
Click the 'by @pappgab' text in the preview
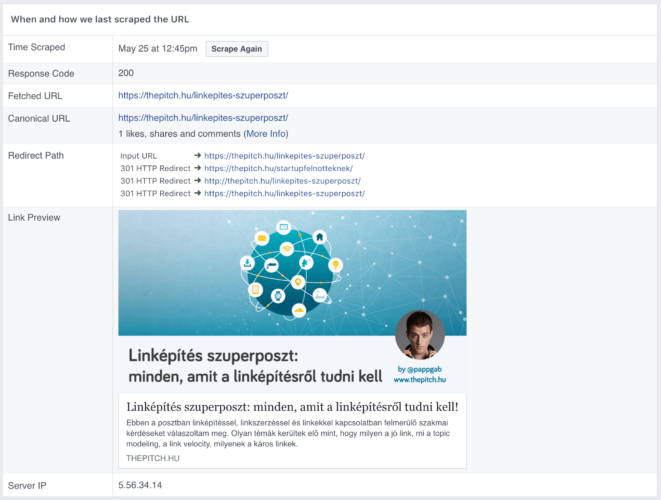pyautogui.click(x=420, y=369)
